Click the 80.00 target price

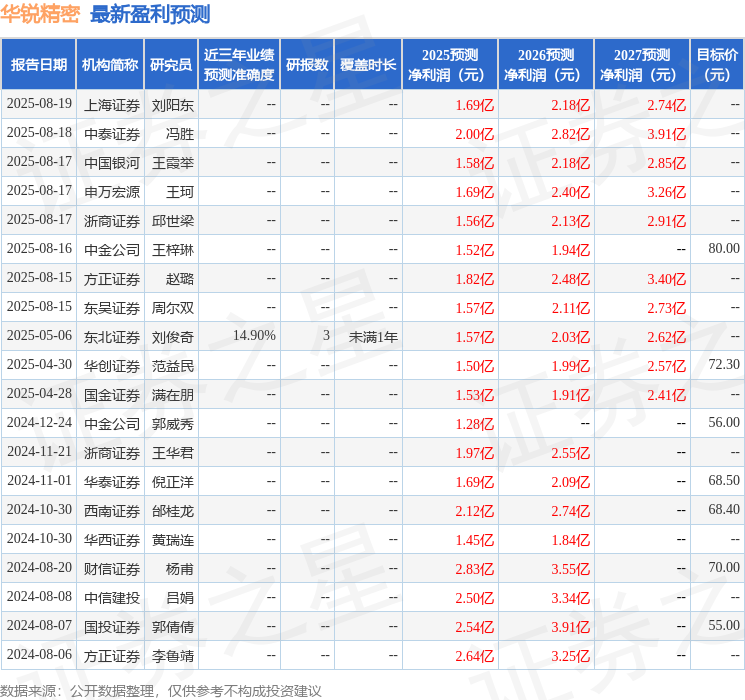coord(724,249)
